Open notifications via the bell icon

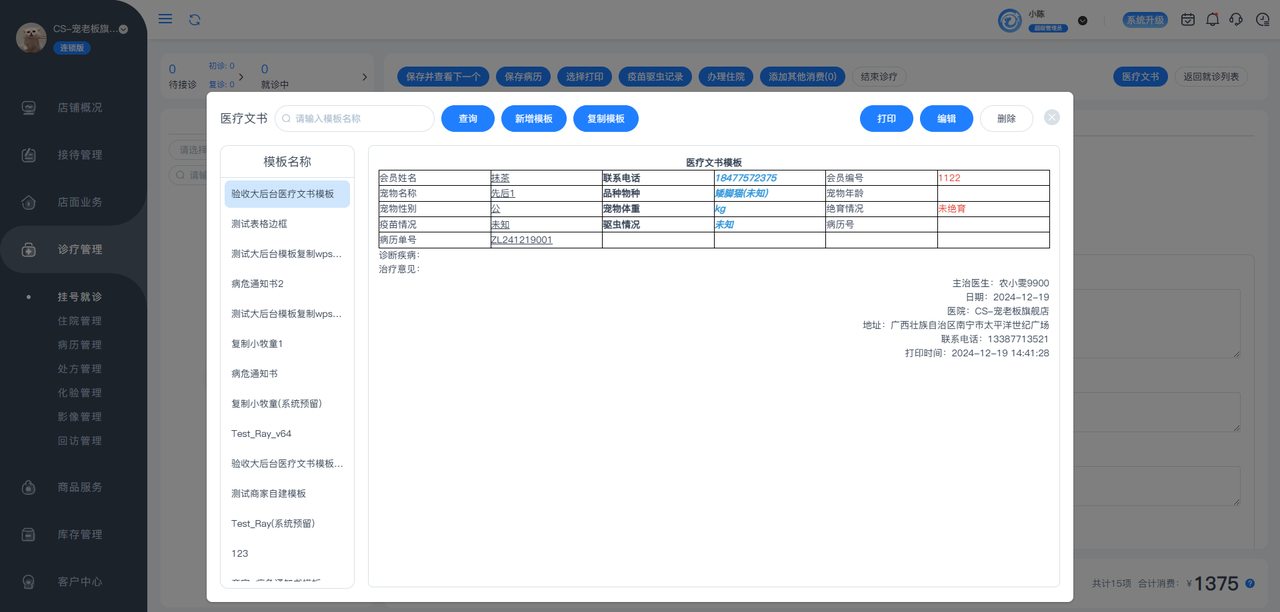pos(1212,19)
